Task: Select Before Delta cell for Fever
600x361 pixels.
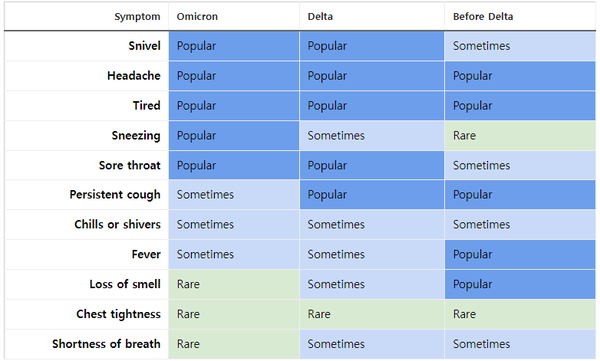Action: tap(520, 255)
